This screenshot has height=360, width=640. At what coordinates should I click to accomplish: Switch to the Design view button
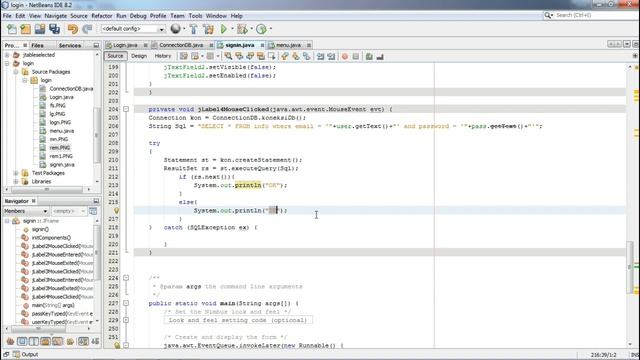click(139, 56)
